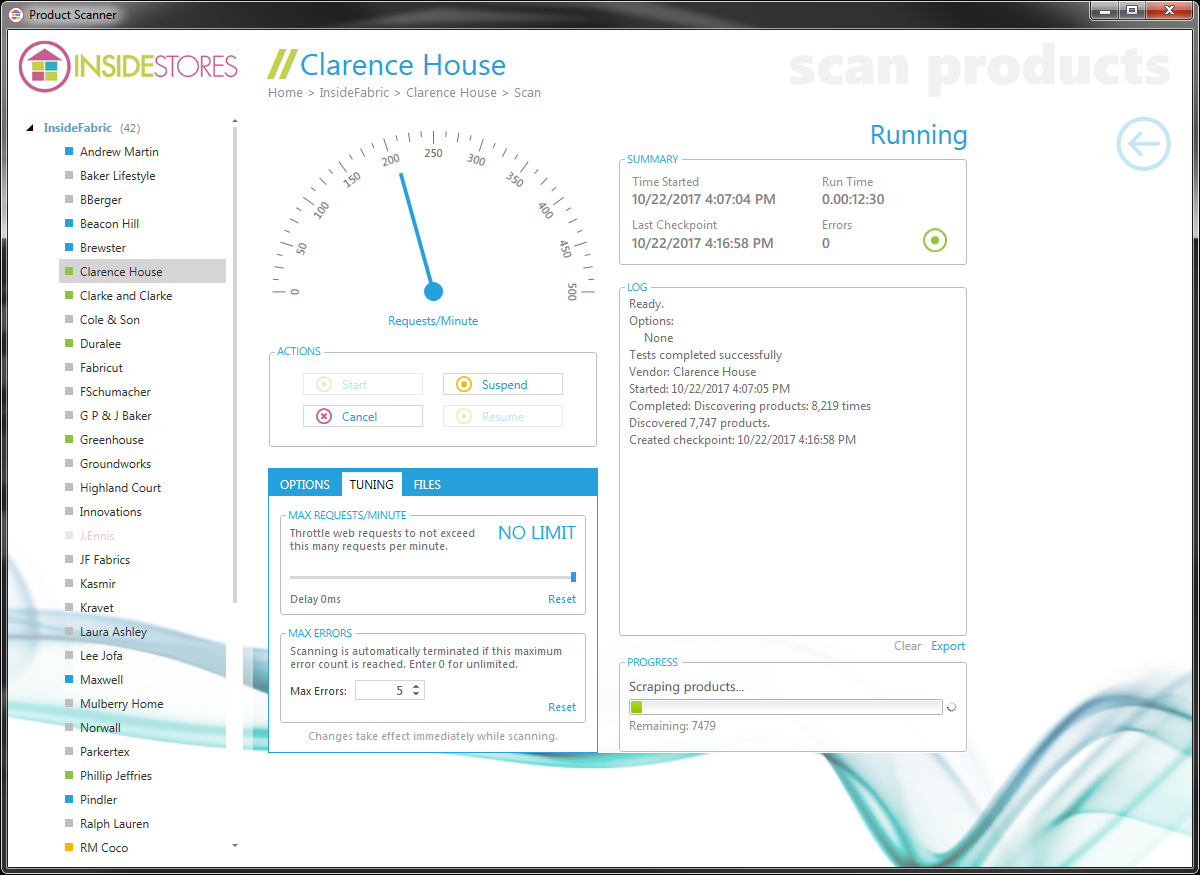The image size is (1200, 875).
Task: Click the disabled Resume button
Action: tap(503, 416)
